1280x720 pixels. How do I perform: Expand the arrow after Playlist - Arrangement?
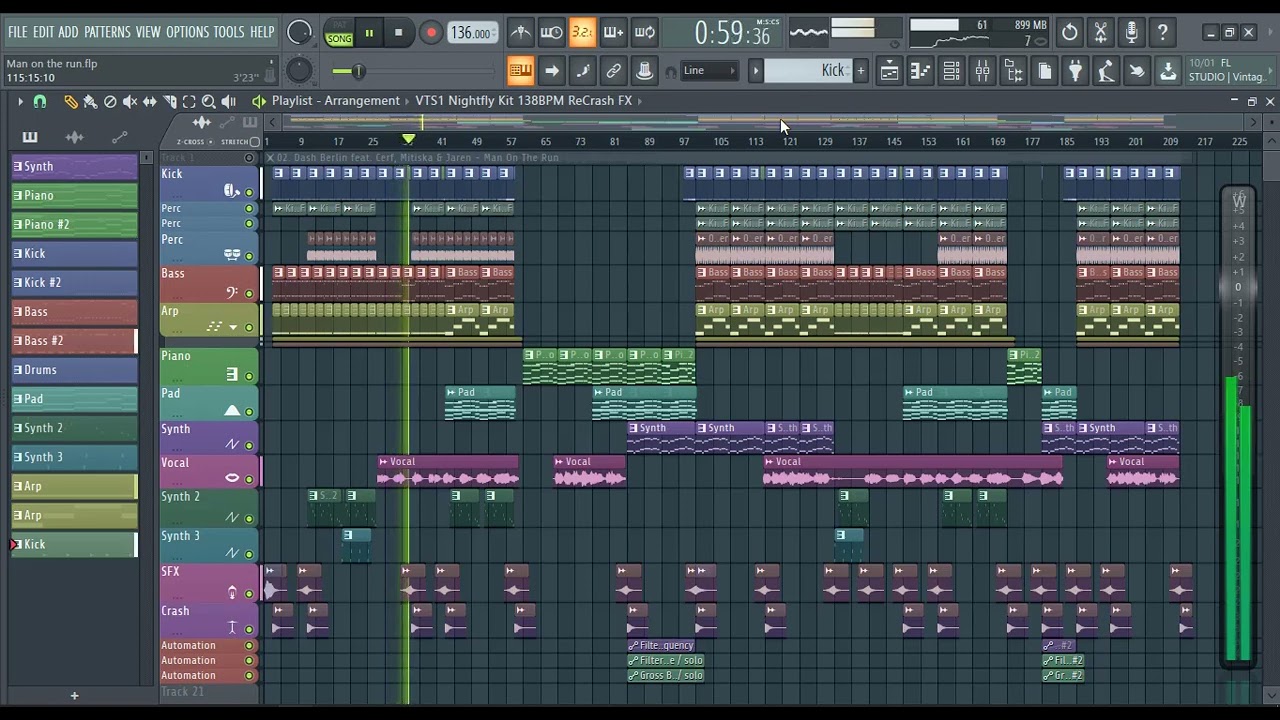pyautogui.click(x=406, y=100)
